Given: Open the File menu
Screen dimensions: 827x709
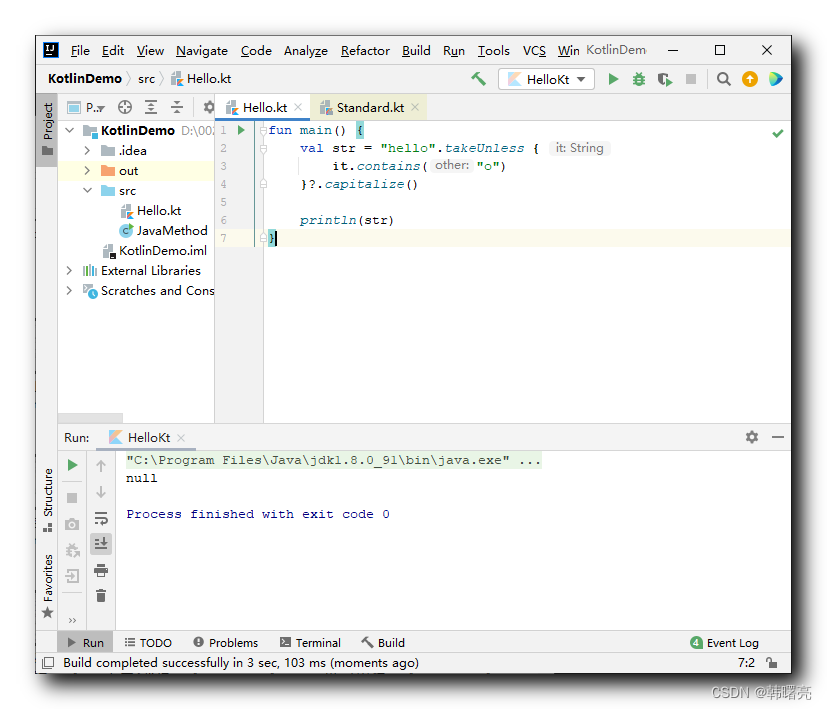Looking at the screenshot, I should 80,51.
